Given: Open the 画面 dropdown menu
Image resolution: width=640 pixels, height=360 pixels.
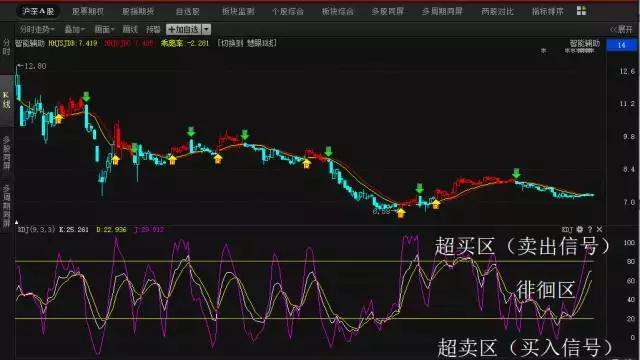Looking at the screenshot, I should pyautogui.click(x=104, y=29).
